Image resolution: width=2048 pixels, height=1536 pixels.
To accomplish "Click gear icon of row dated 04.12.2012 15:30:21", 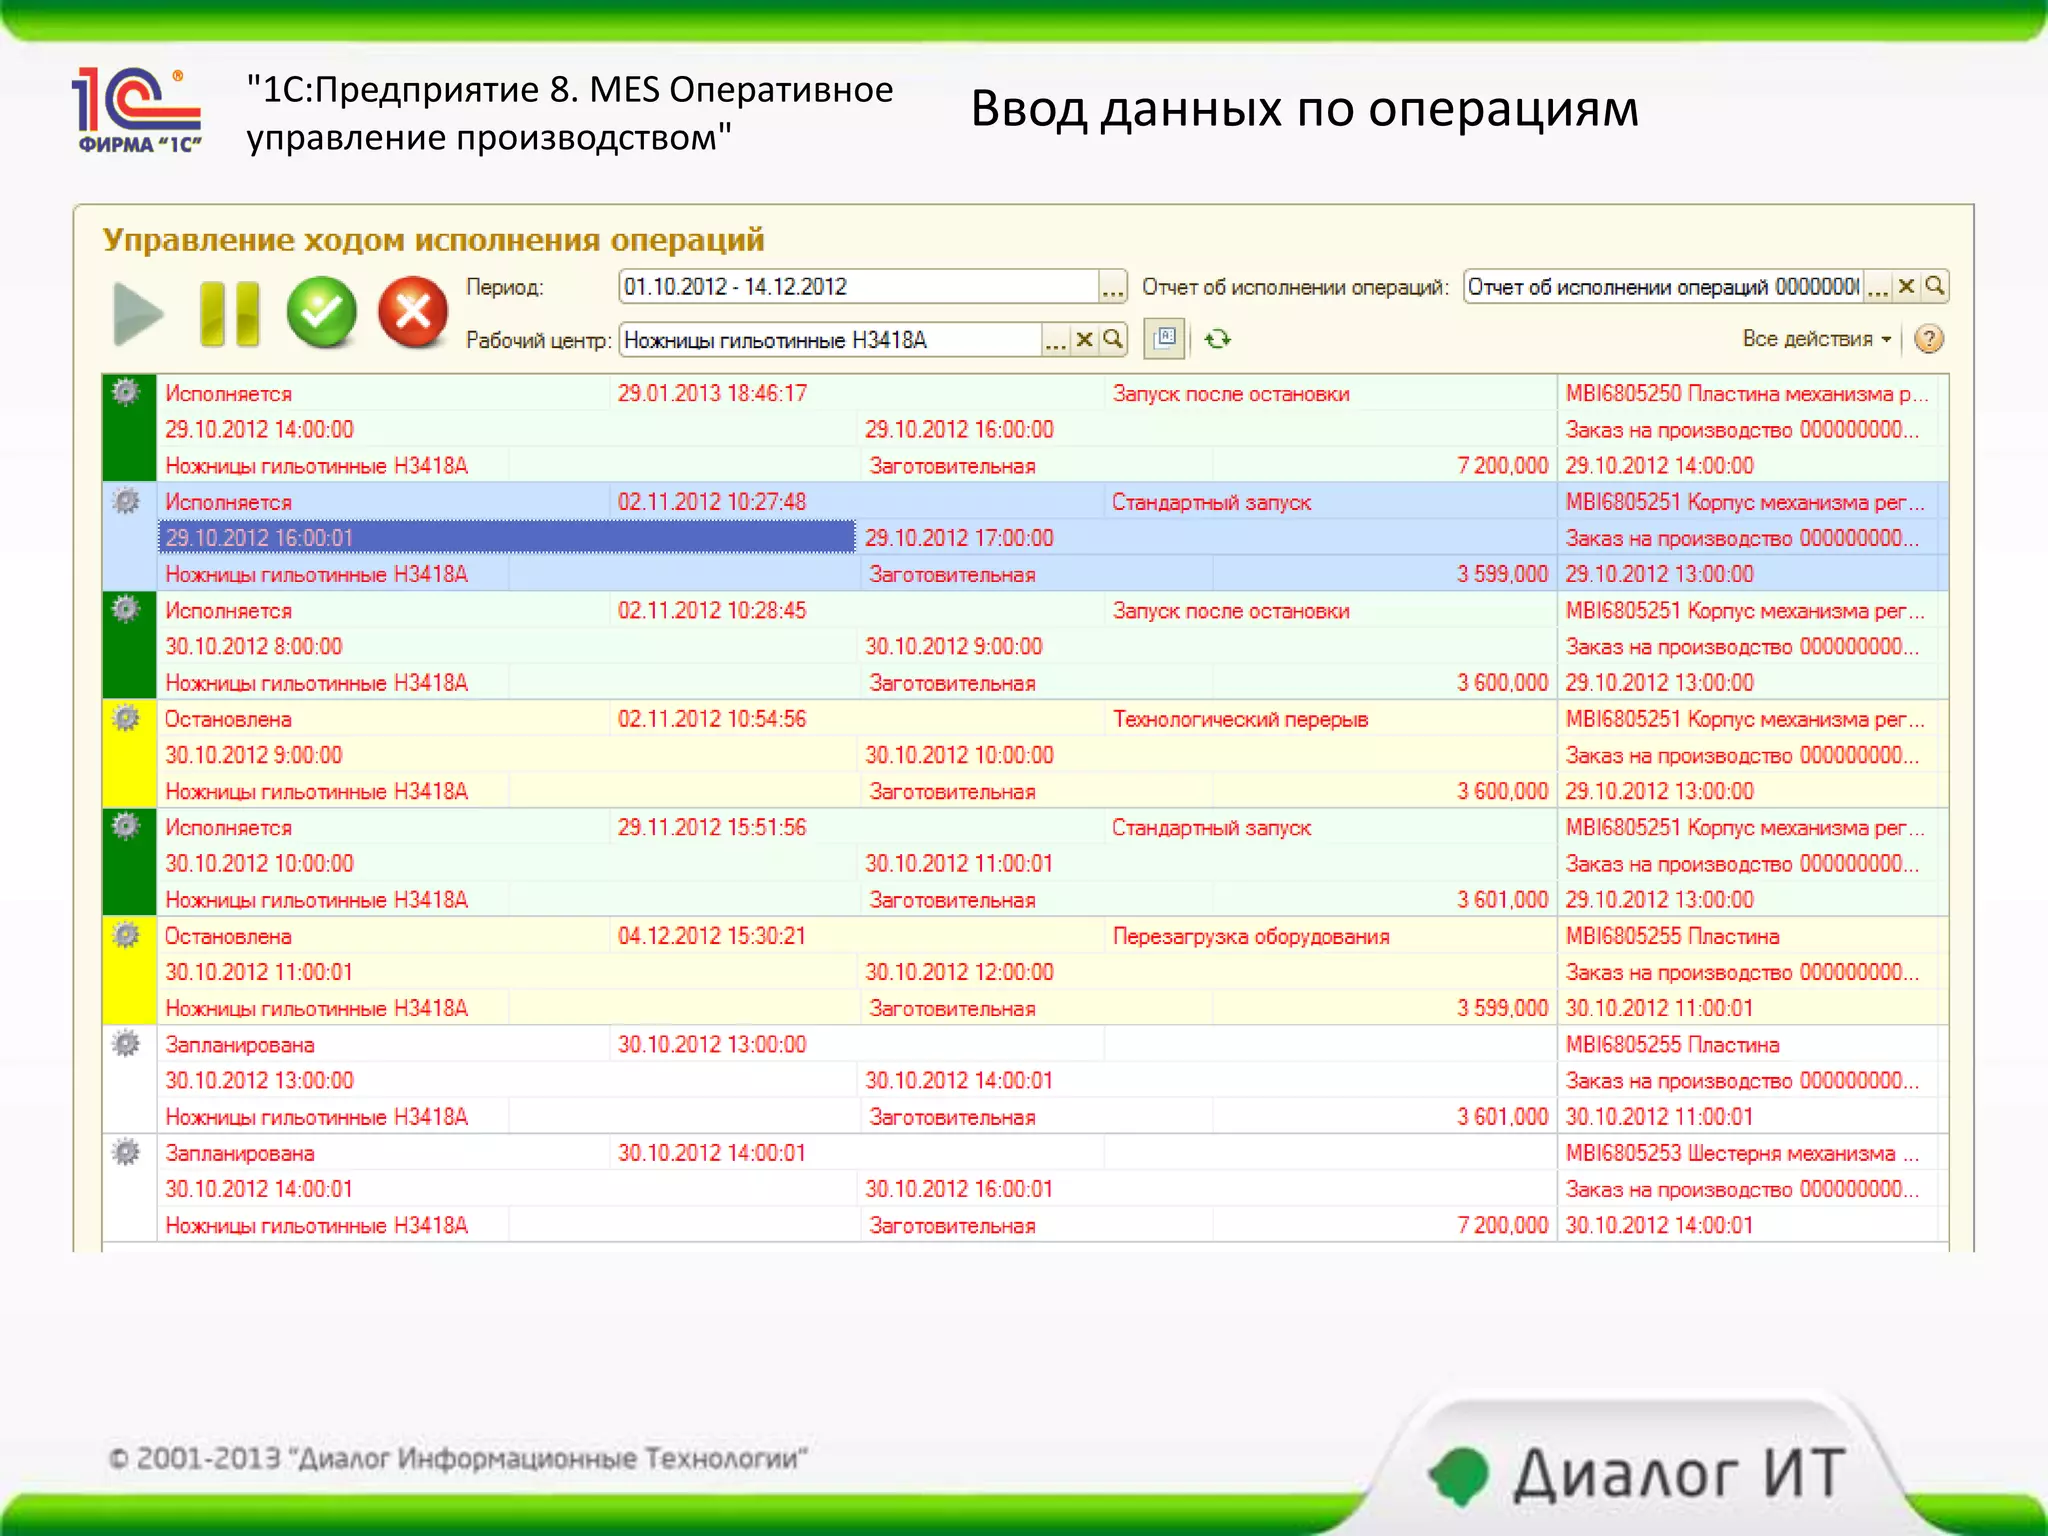I will (x=126, y=935).
